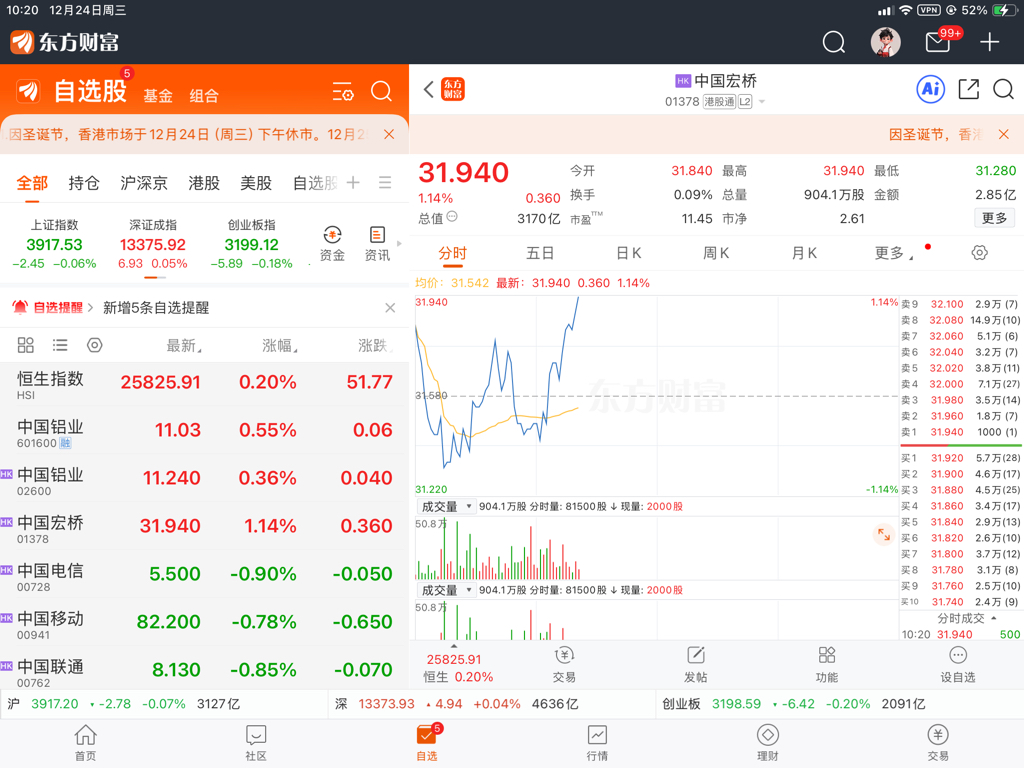Dismiss the holiday notice in watchlist panel
1024x768 pixels.
(389, 135)
